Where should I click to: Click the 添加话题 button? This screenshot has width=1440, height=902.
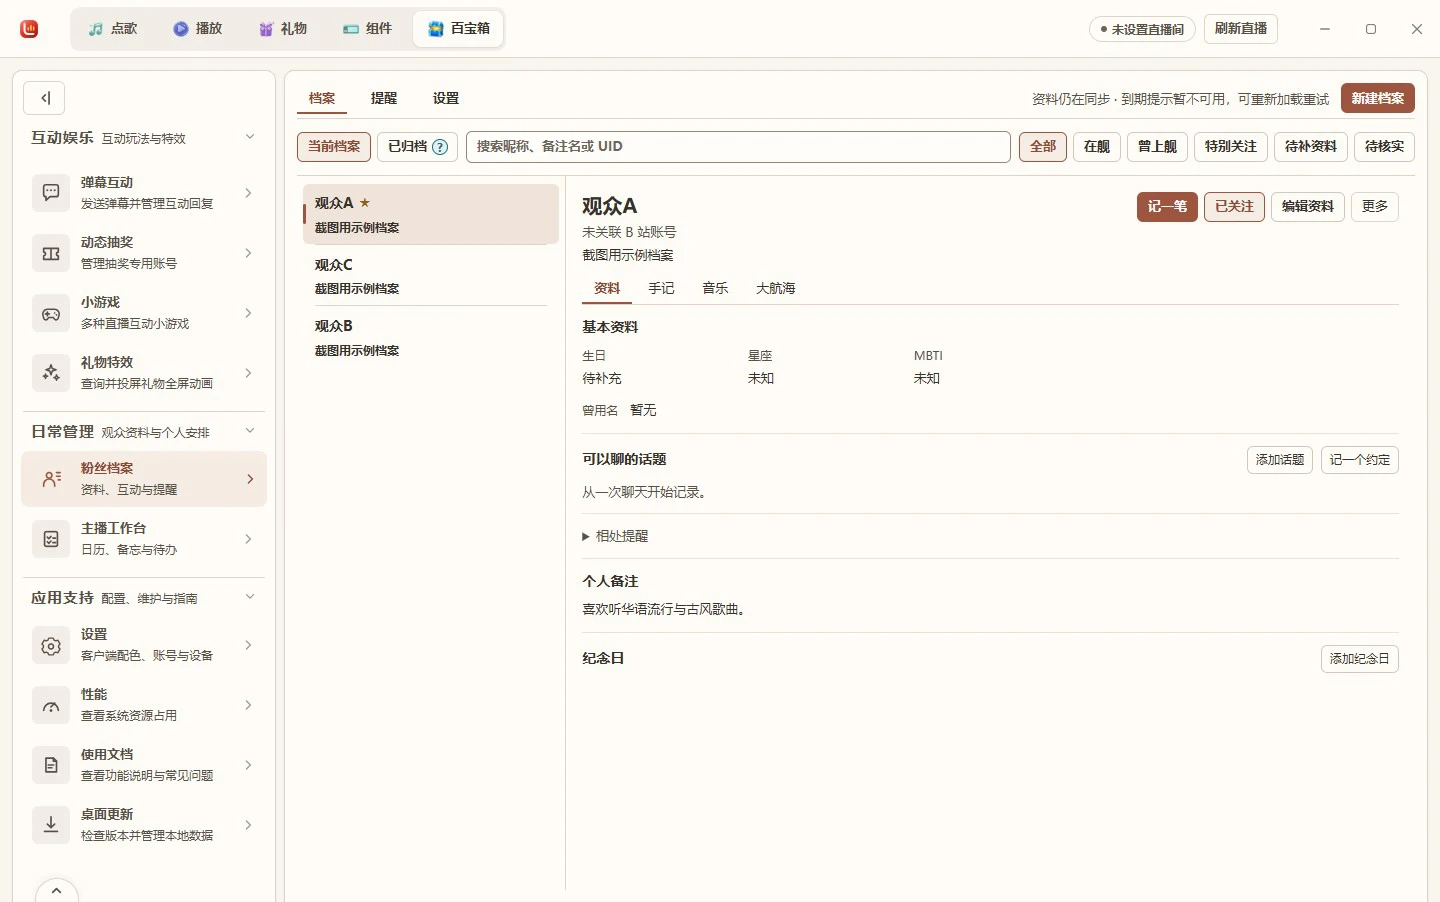pos(1280,460)
